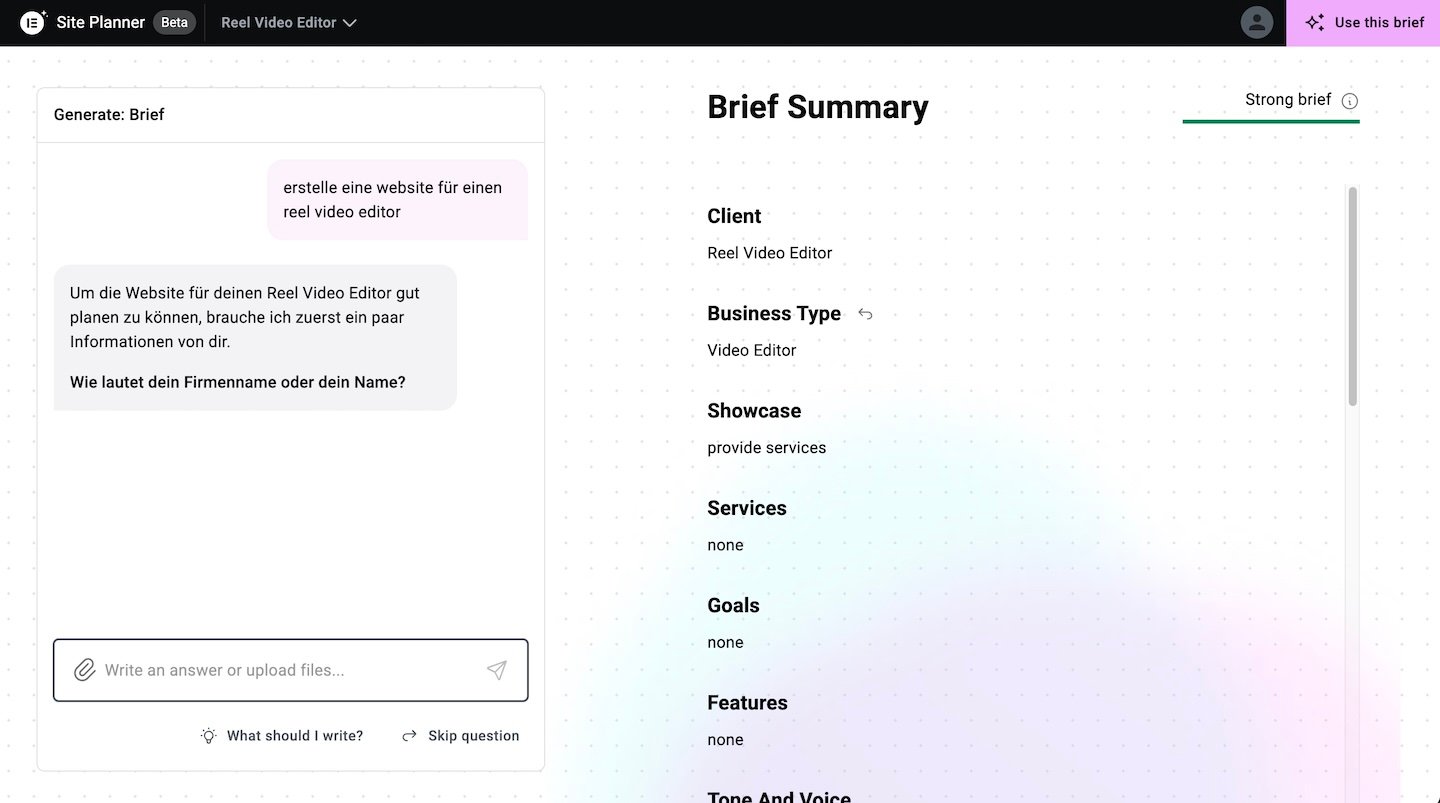1440x803 pixels.
Task: Click the Site Planner title link
Action: pyautogui.click(x=100, y=22)
